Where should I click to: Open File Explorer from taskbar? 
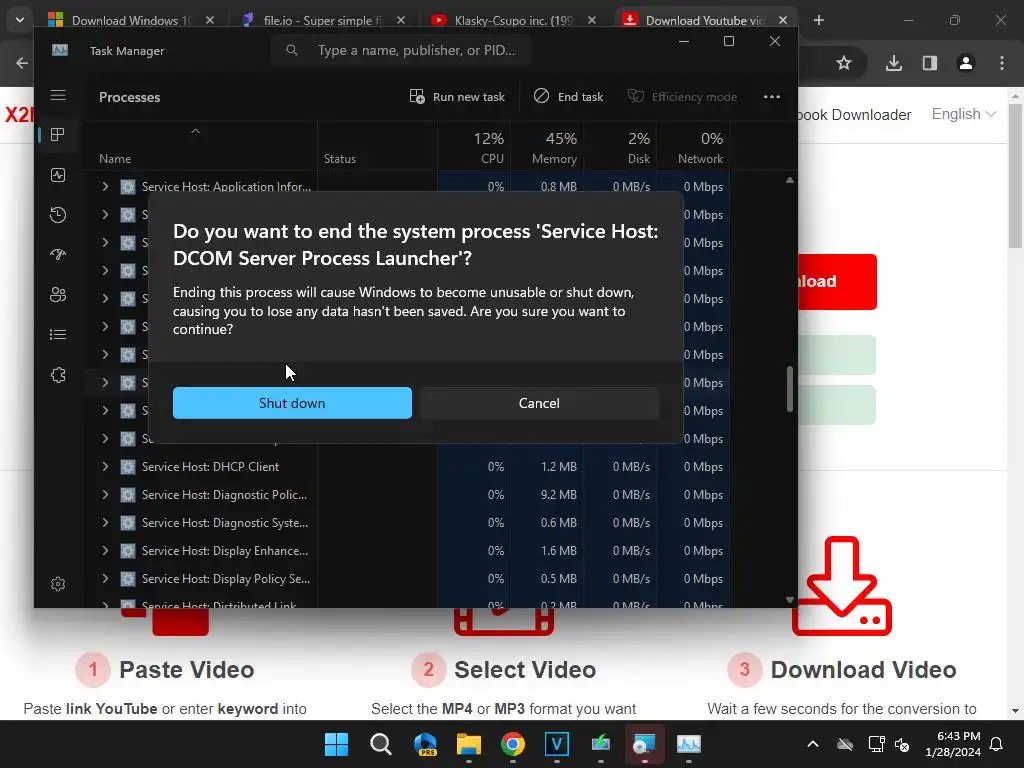[x=469, y=744]
